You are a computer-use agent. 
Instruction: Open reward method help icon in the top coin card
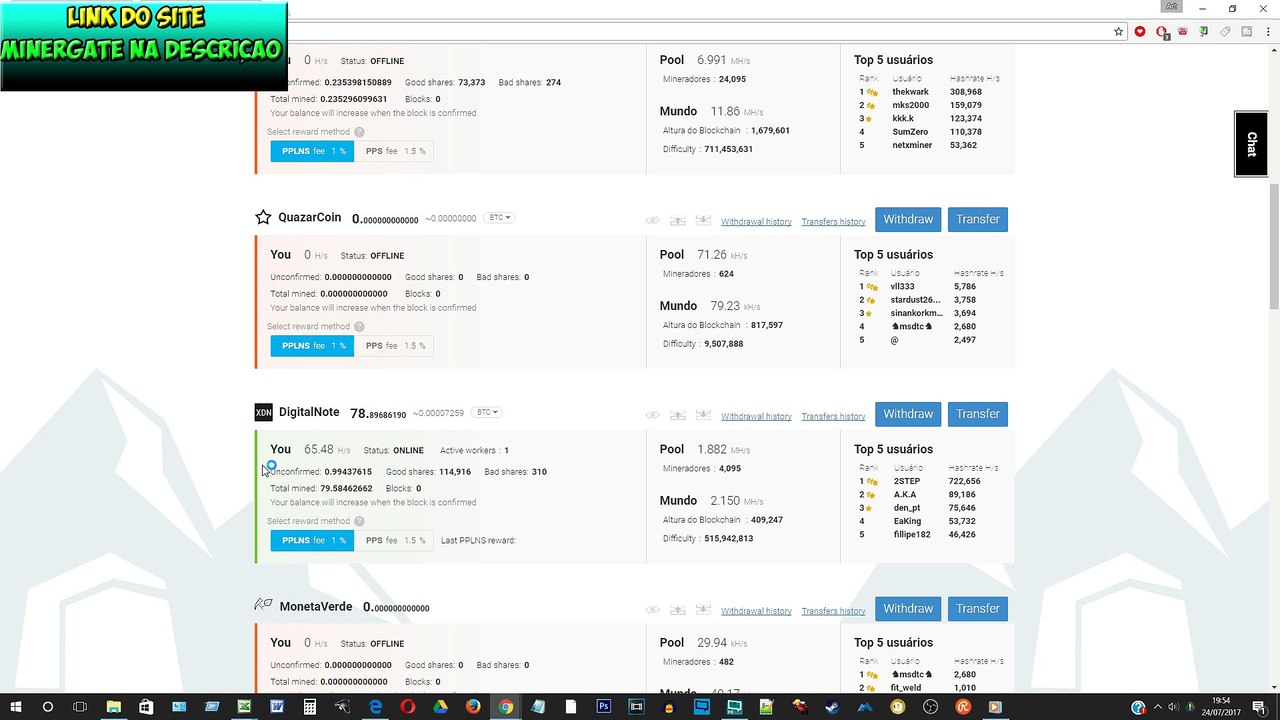click(359, 132)
